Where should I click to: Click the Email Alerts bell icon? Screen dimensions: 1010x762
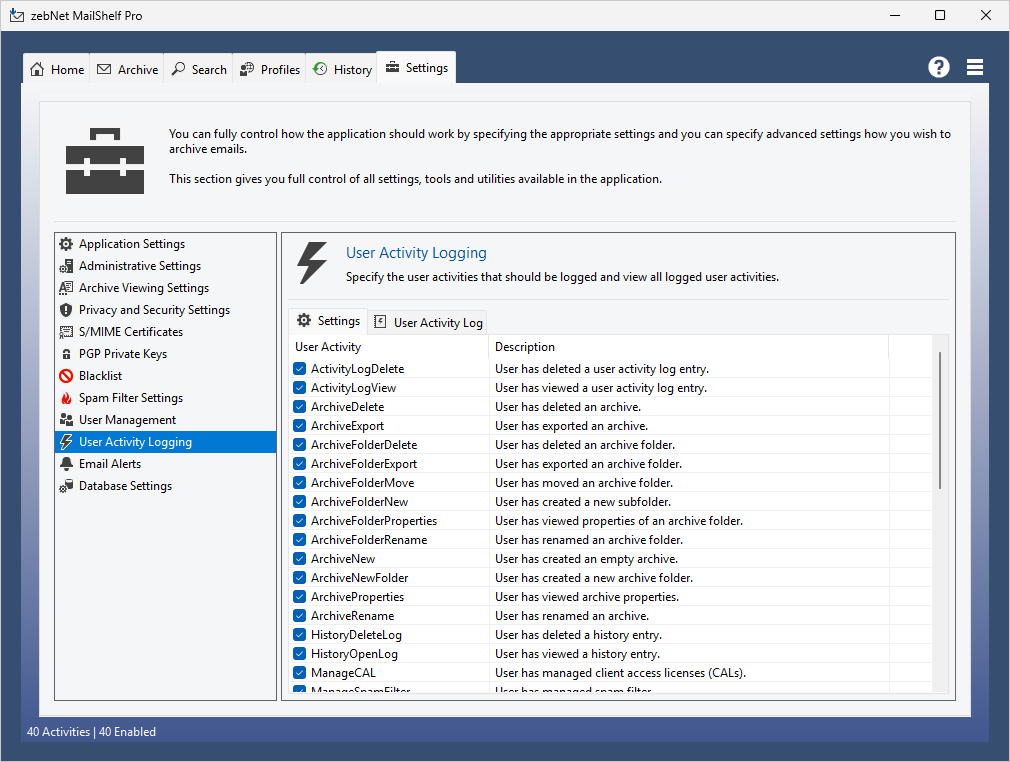click(66, 464)
